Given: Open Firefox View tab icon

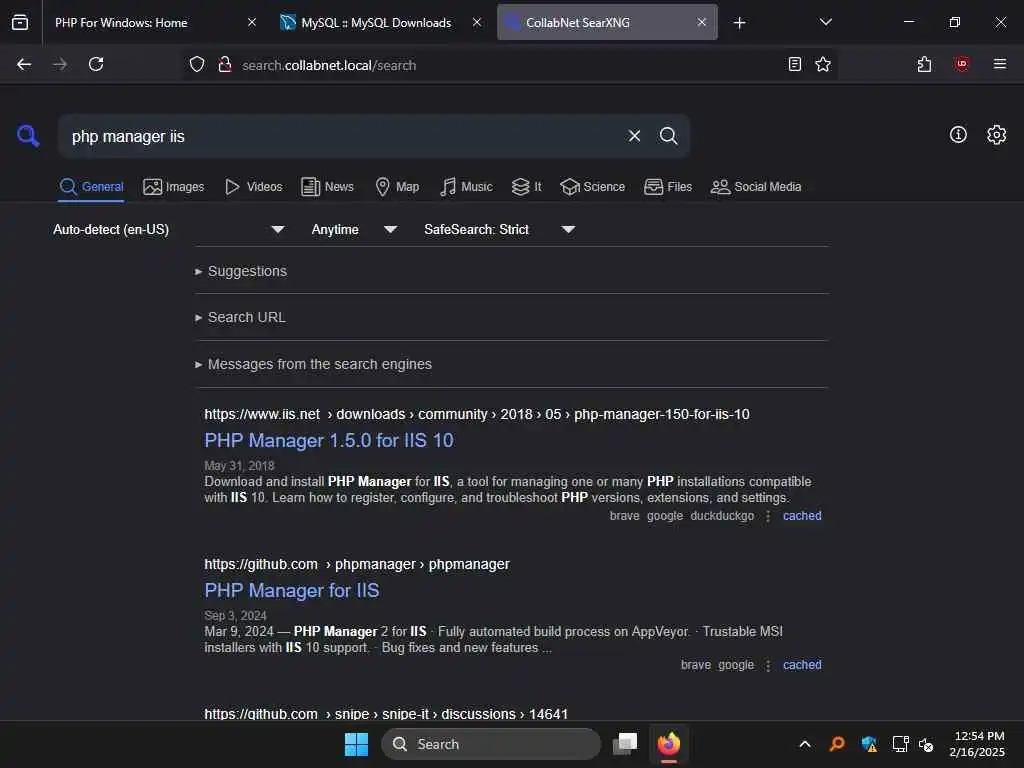Looking at the screenshot, I should click(20, 22).
